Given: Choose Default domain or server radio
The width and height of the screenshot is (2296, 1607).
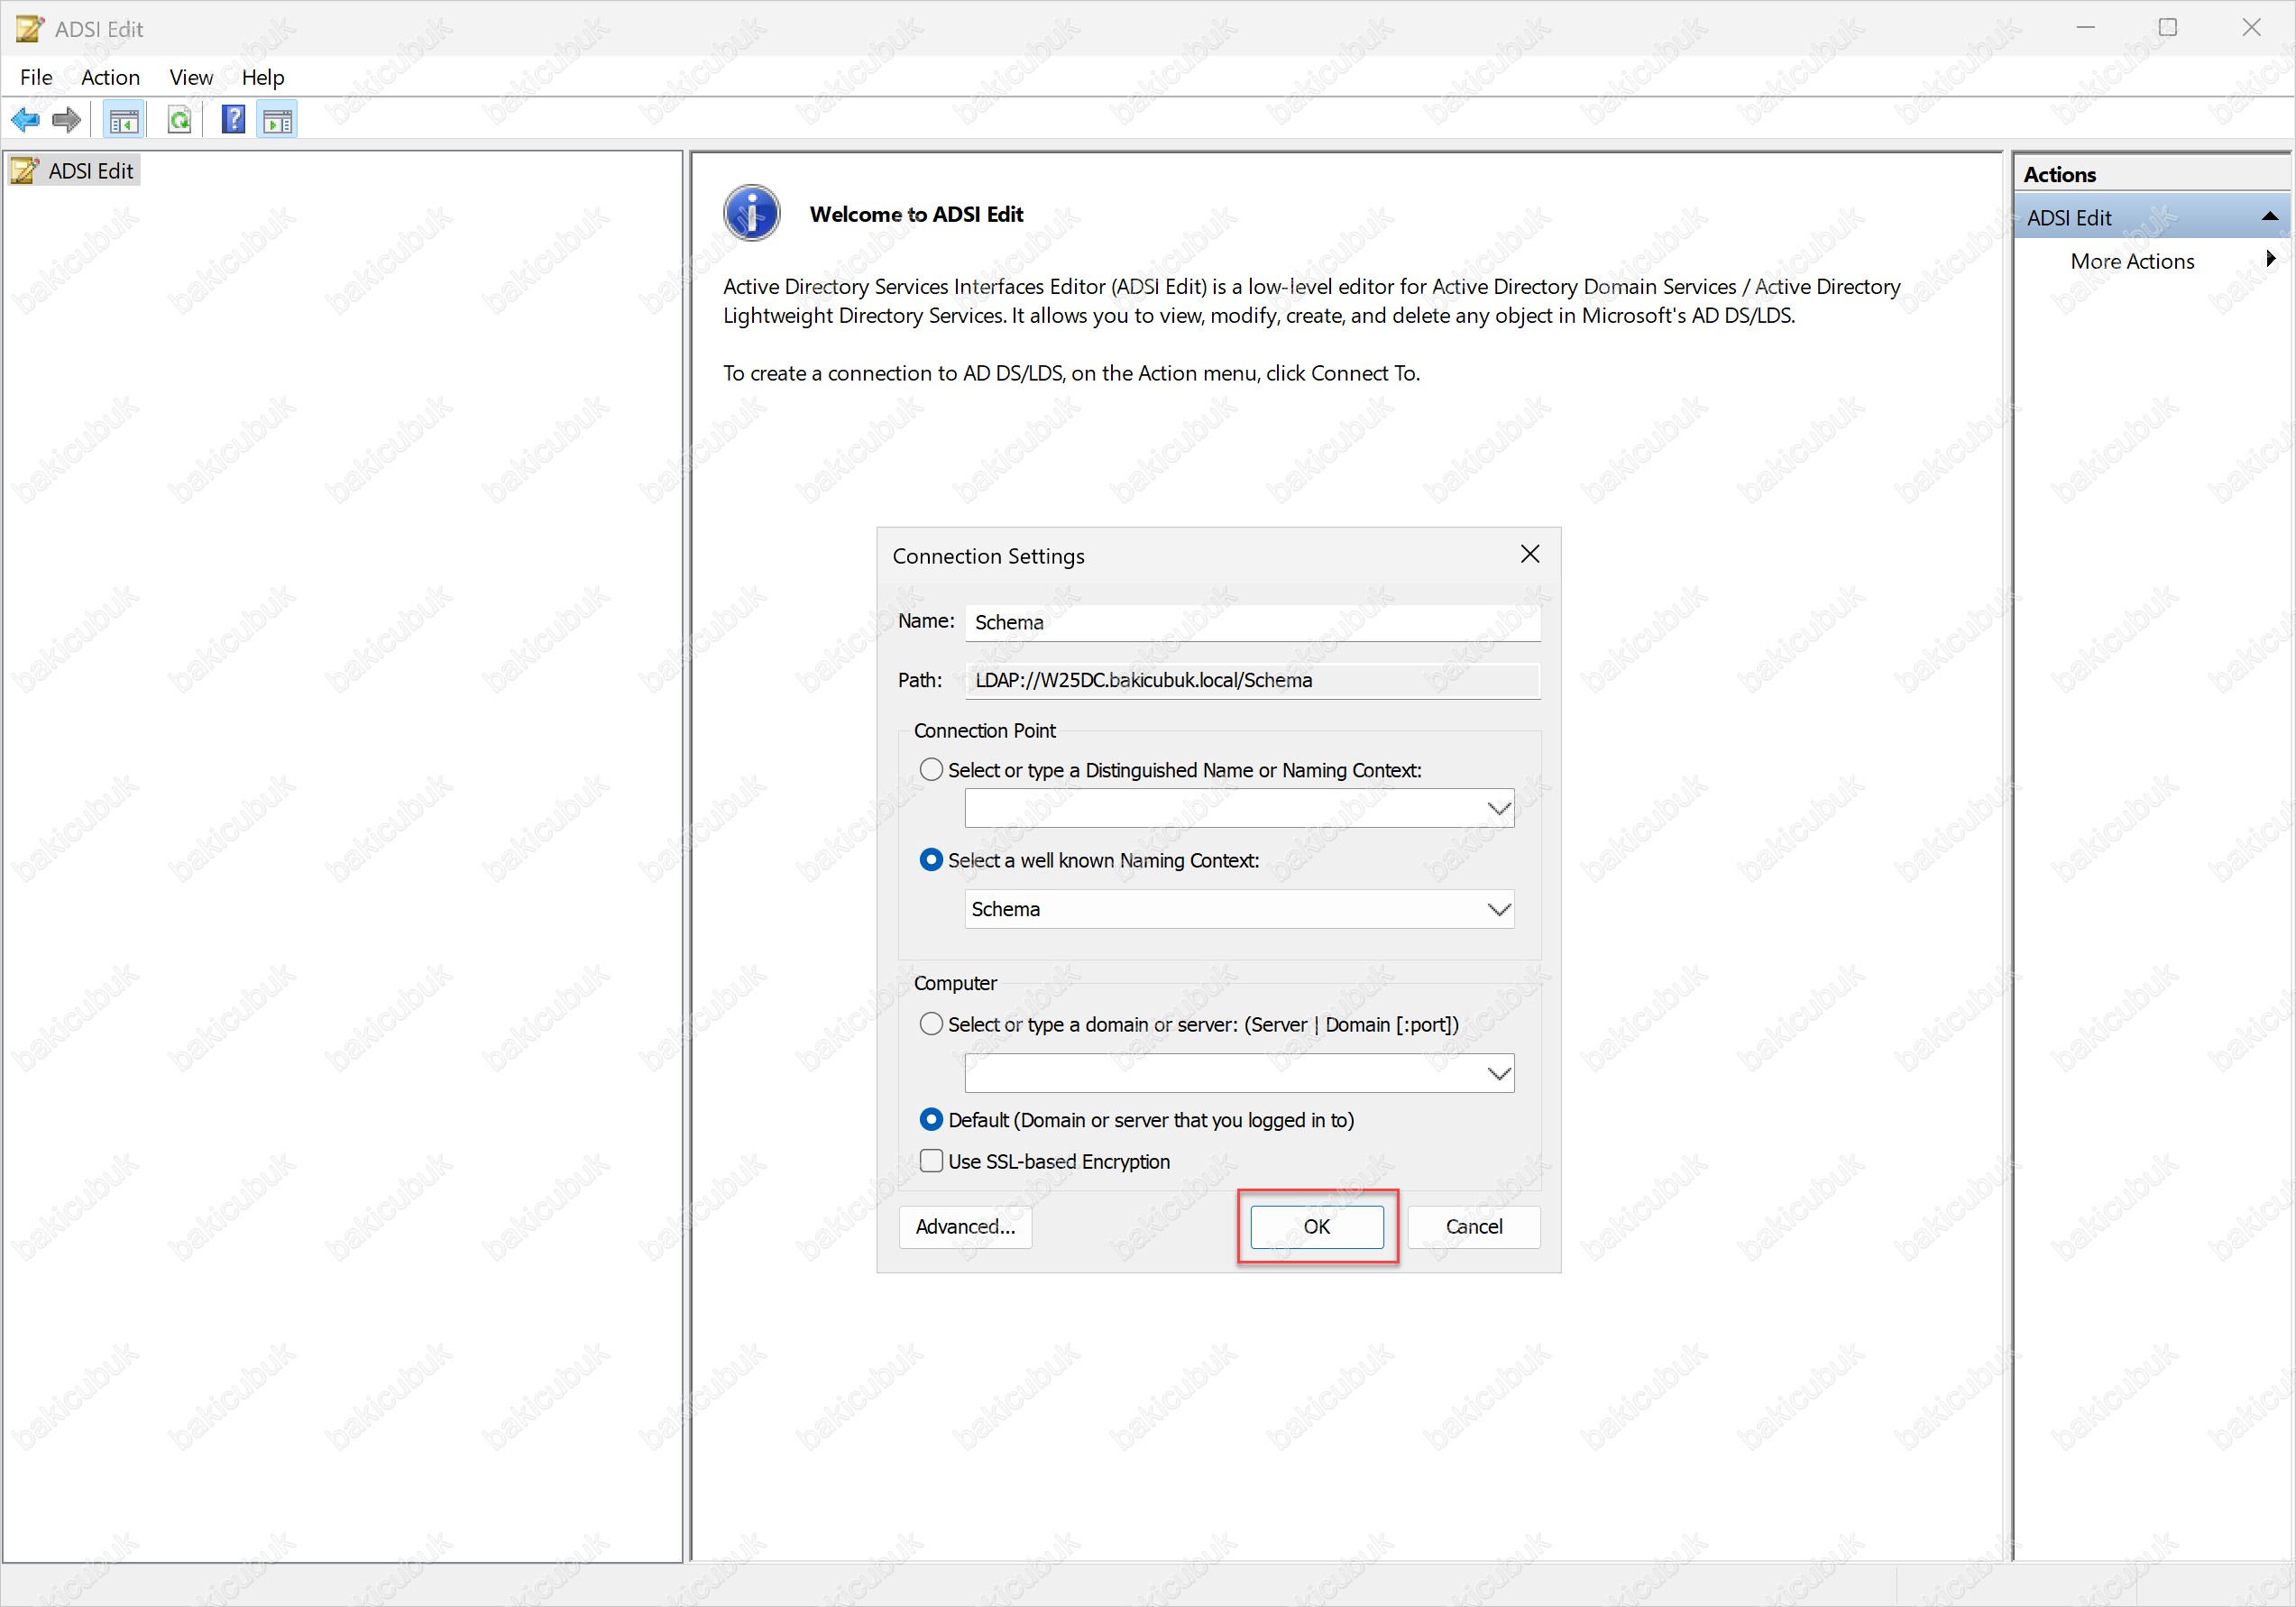Looking at the screenshot, I should 930,1120.
